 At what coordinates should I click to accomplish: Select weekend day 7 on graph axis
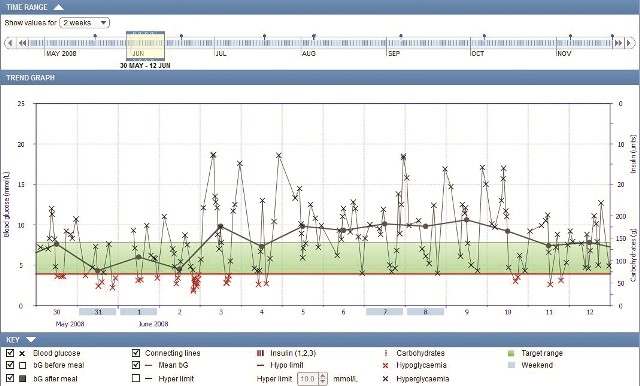point(384,312)
